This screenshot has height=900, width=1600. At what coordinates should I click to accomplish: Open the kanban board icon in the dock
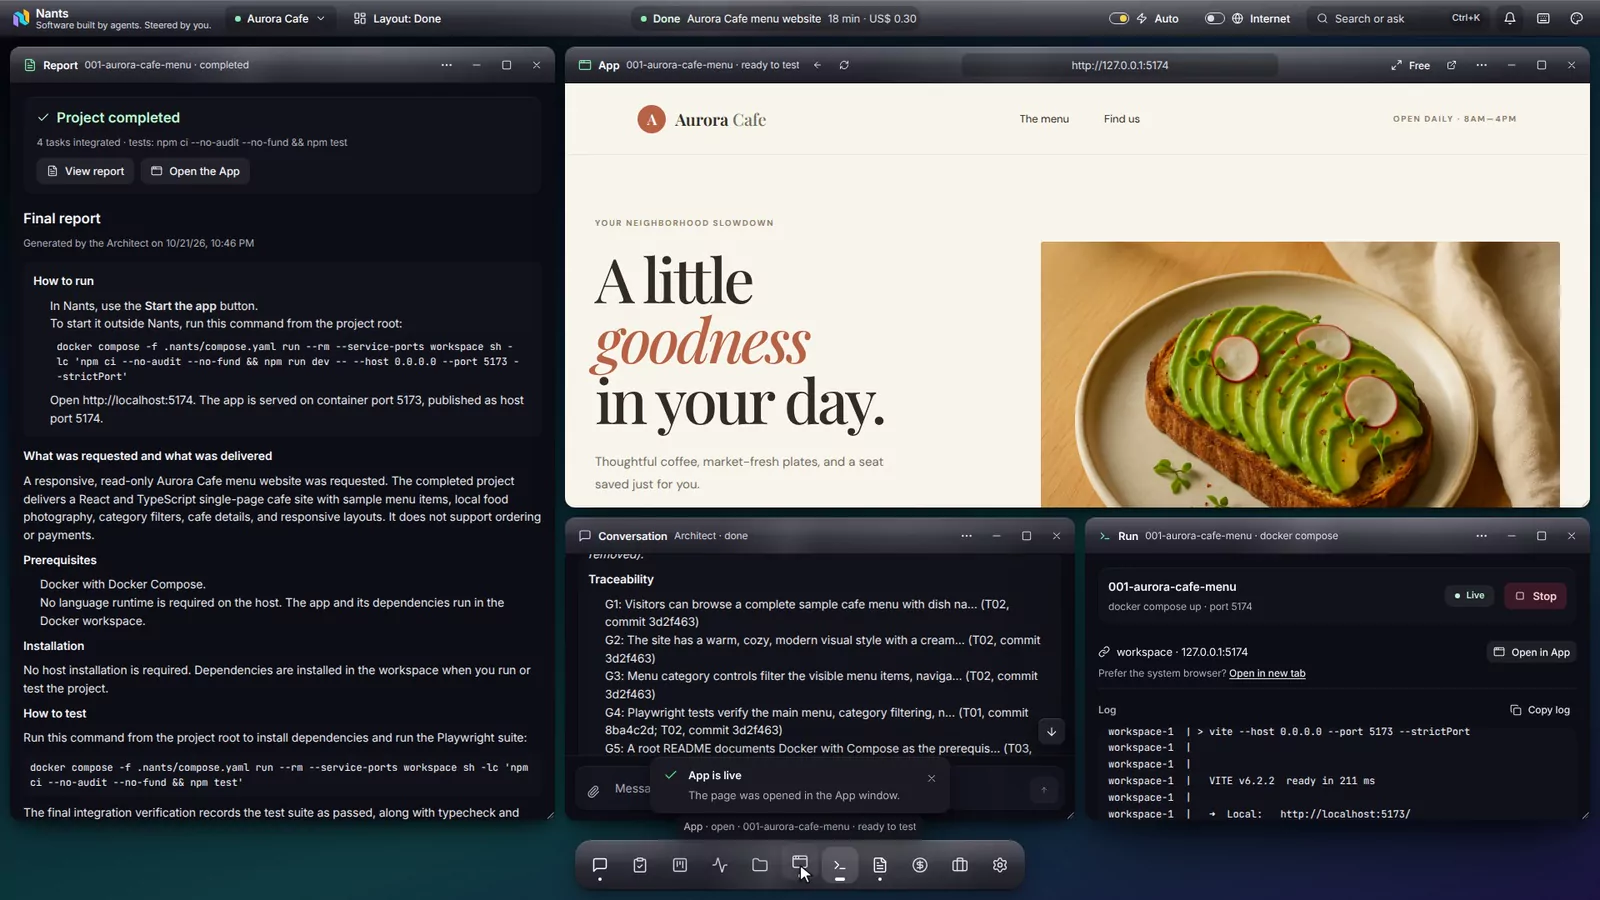680,865
